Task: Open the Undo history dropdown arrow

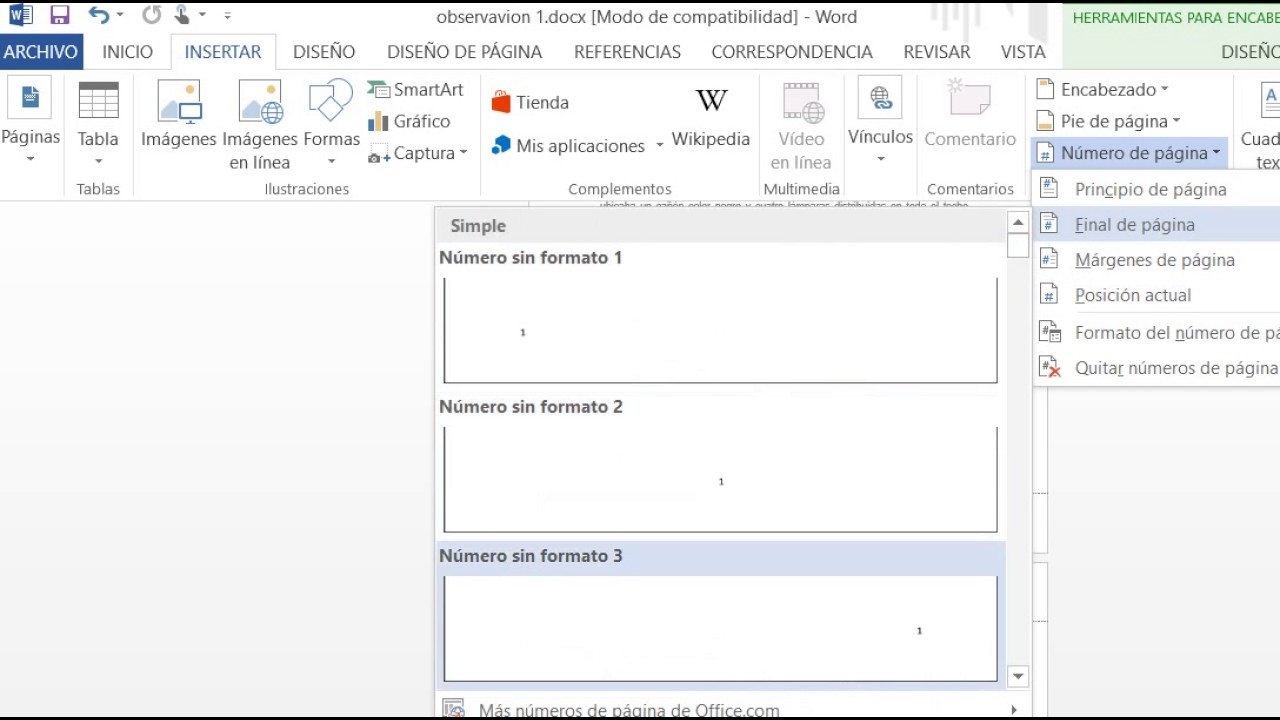Action: pyautogui.click(x=120, y=15)
